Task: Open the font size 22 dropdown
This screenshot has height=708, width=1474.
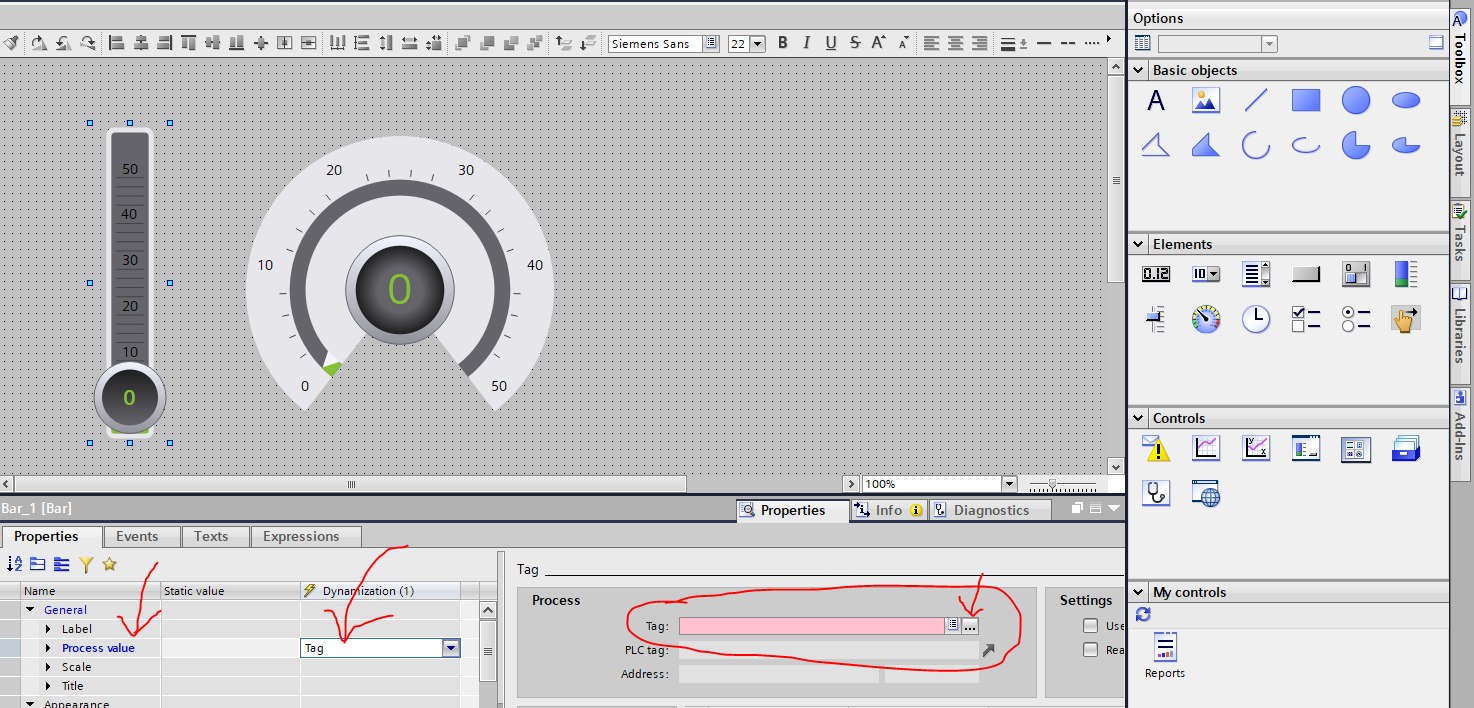Action: 757,44
